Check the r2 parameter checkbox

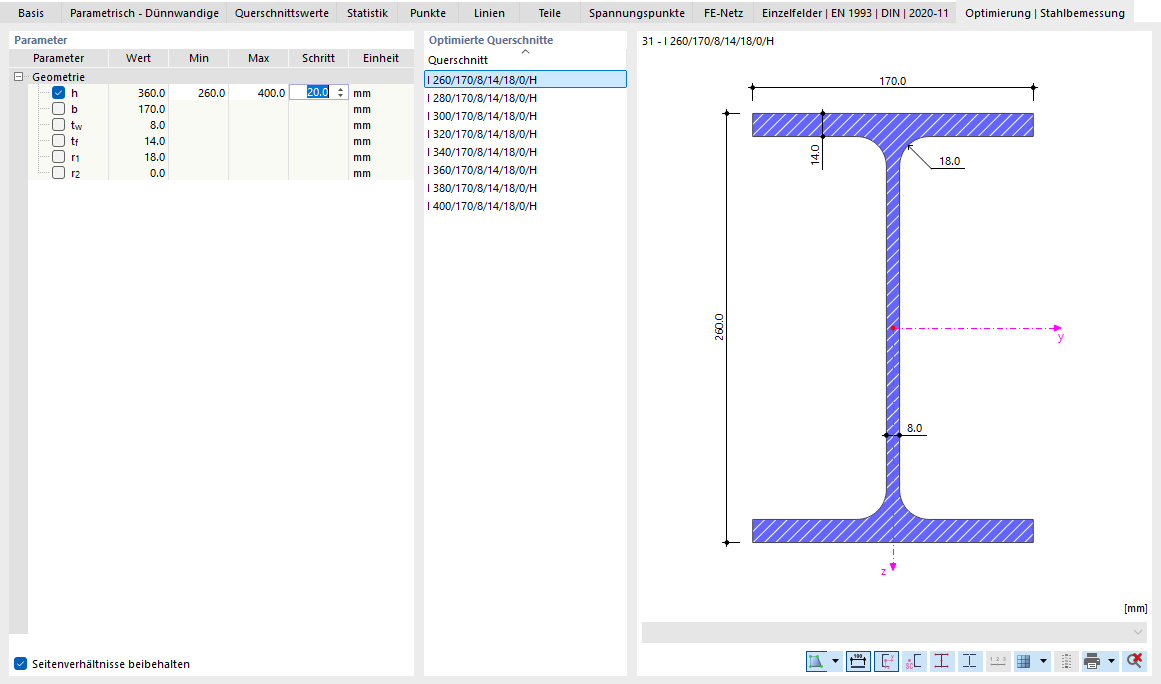58,173
